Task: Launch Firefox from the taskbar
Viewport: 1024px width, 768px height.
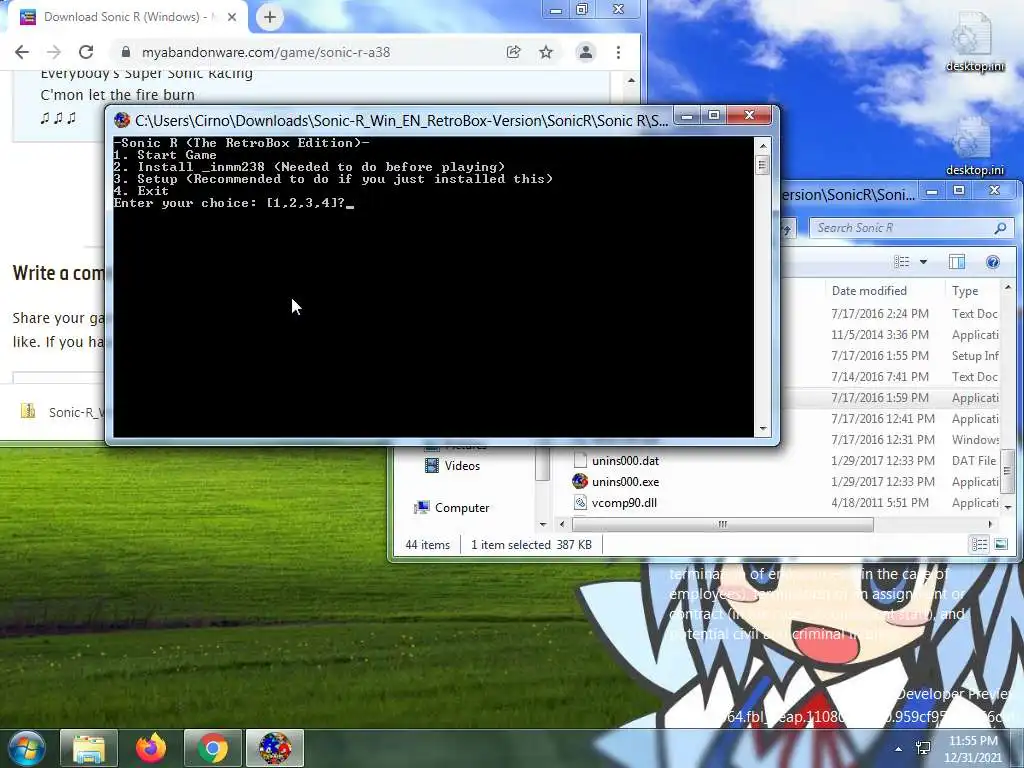Action: pyautogui.click(x=151, y=748)
